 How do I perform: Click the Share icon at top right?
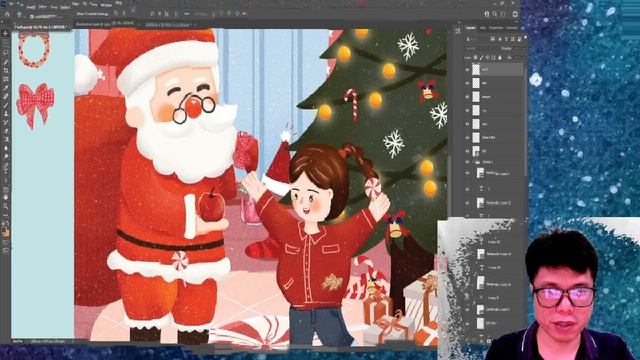[515, 14]
